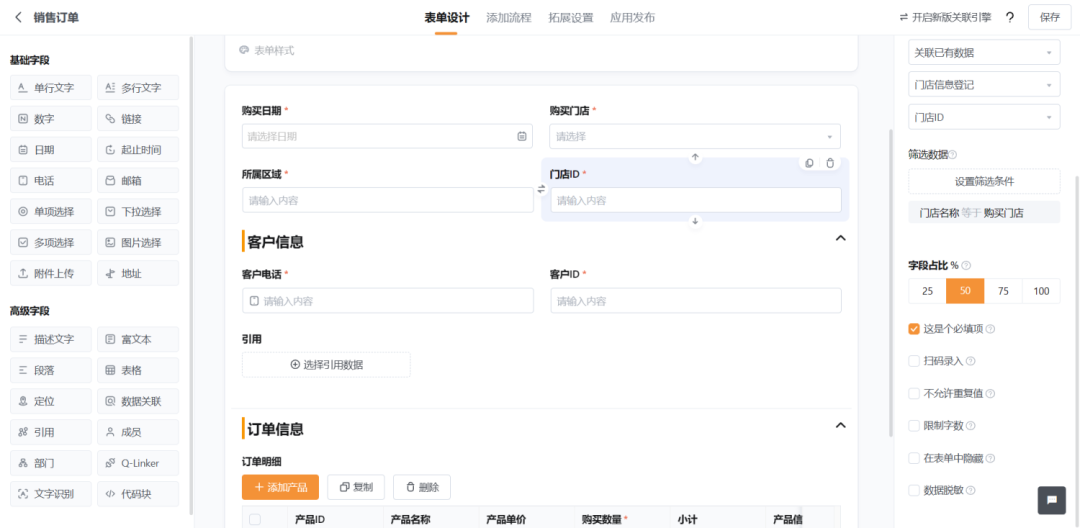Switch to the 添加流程 tab
The width and height of the screenshot is (1080, 528).
508,18
